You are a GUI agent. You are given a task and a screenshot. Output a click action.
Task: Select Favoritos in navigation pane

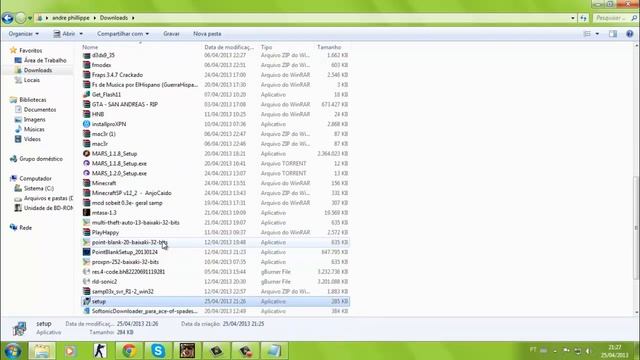tap(30, 50)
